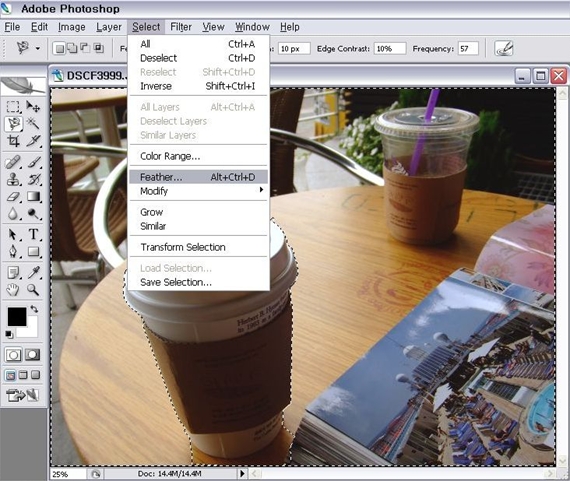Select the Slice tool
This screenshot has width=570, height=481.
coord(33,141)
